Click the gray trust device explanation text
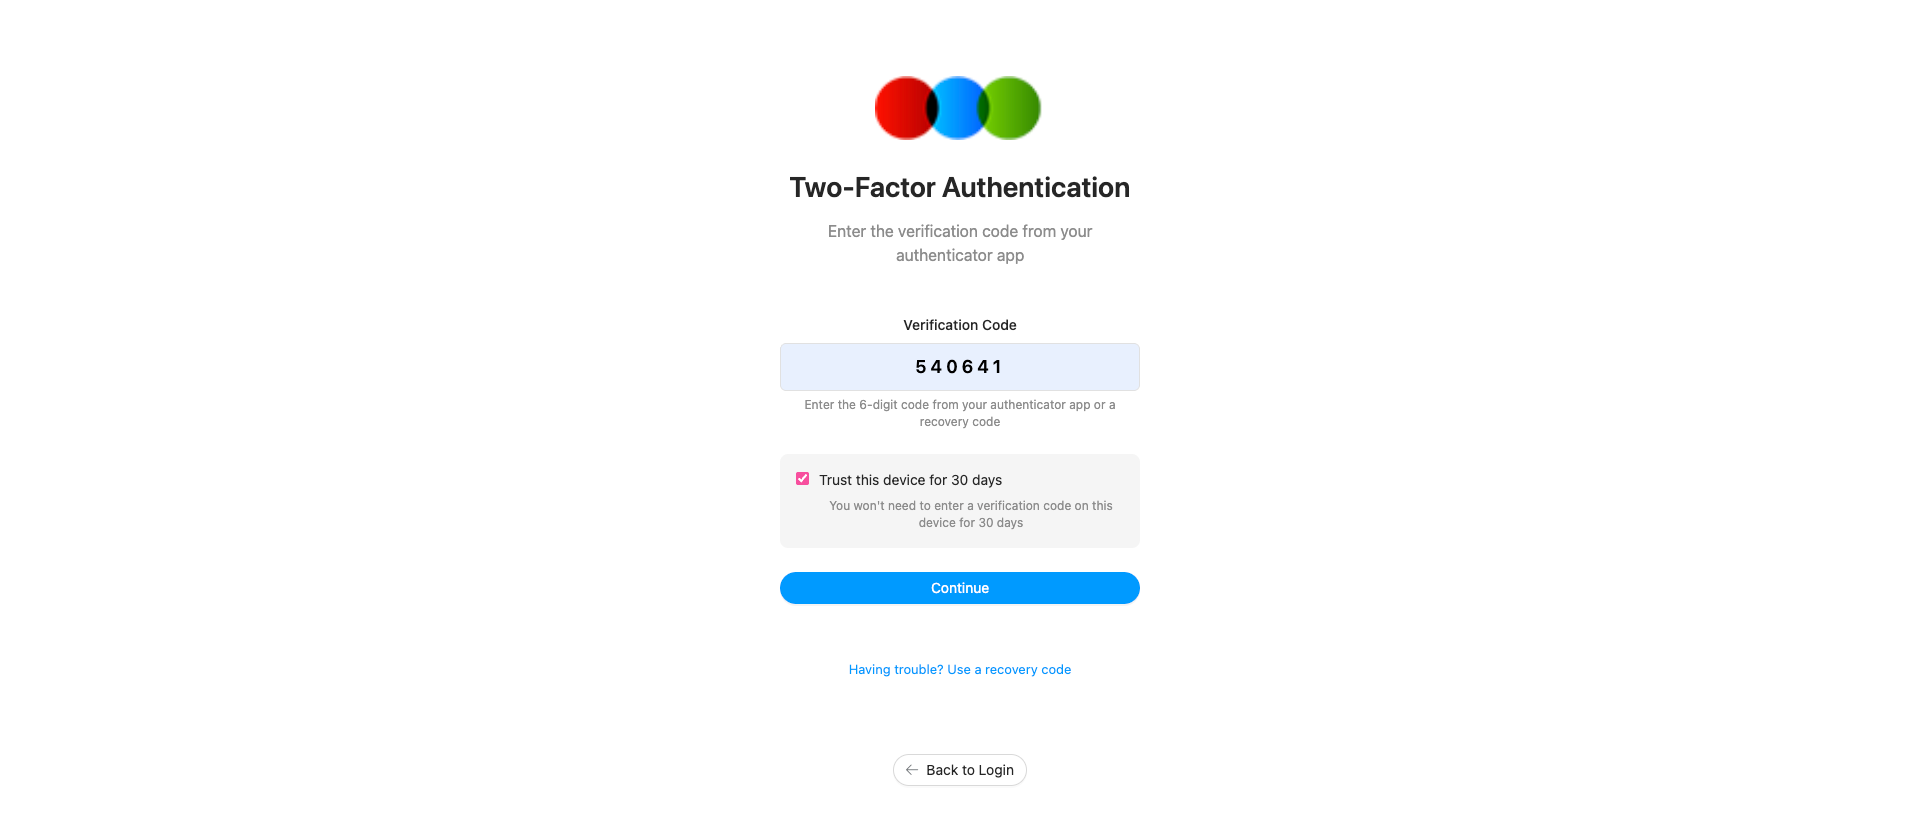This screenshot has width=1920, height=836. tap(970, 513)
